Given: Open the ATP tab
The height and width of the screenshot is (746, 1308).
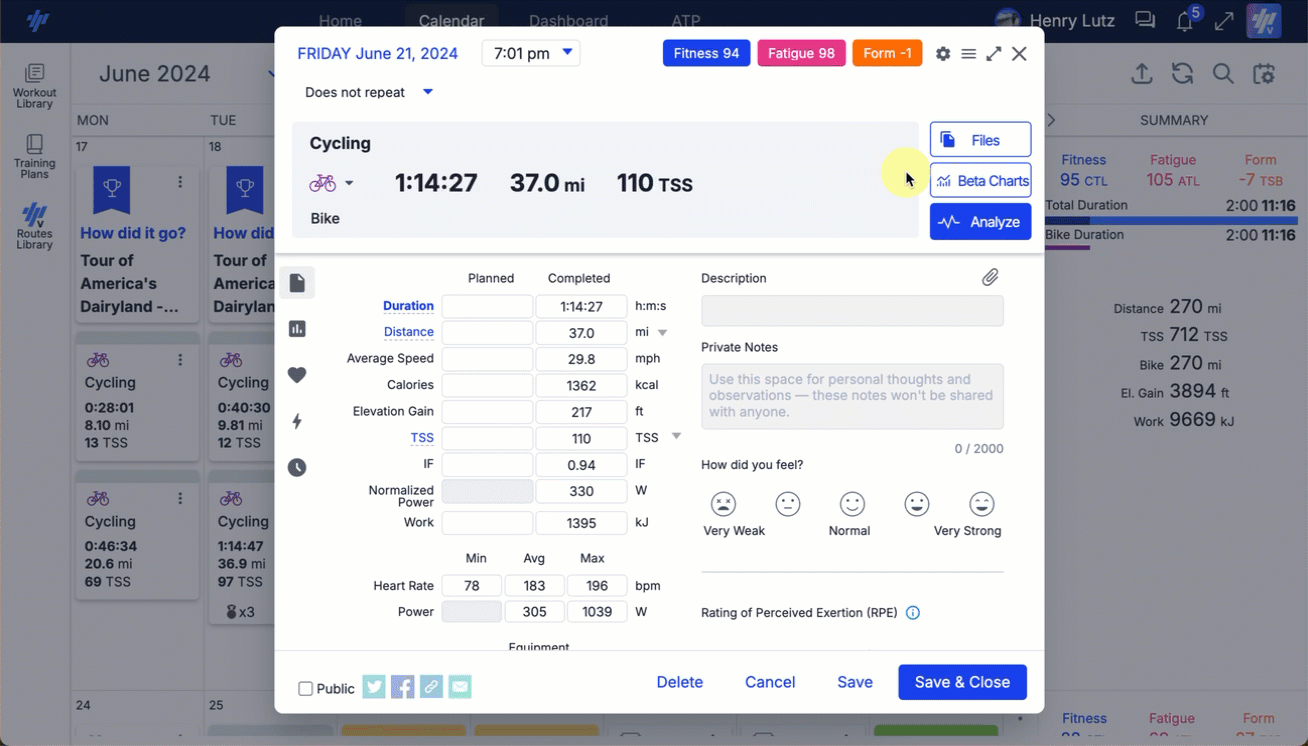Looking at the screenshot, I should pos(686,21).
